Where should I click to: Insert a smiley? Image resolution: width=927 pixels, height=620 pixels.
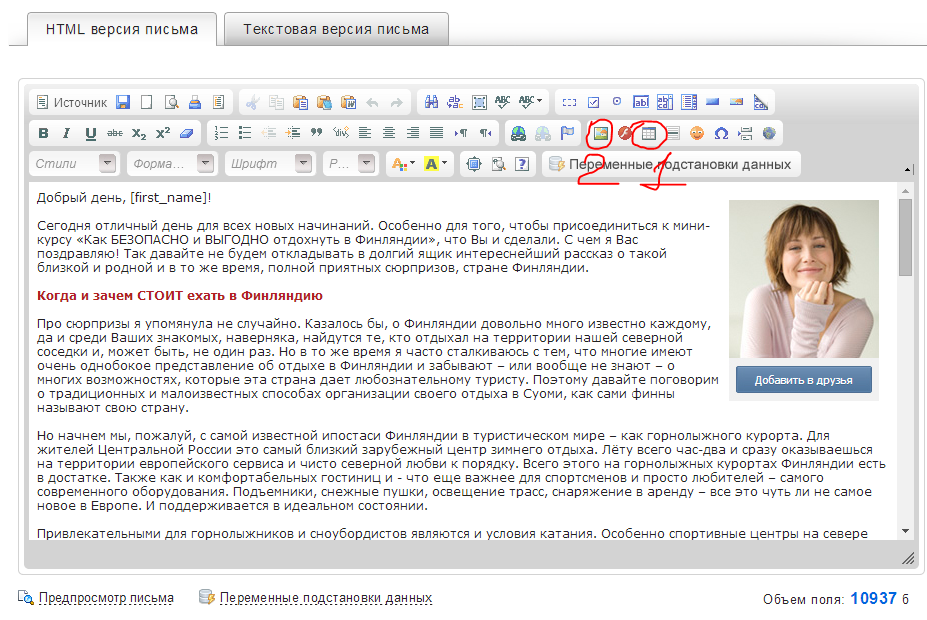coord(697,133)
